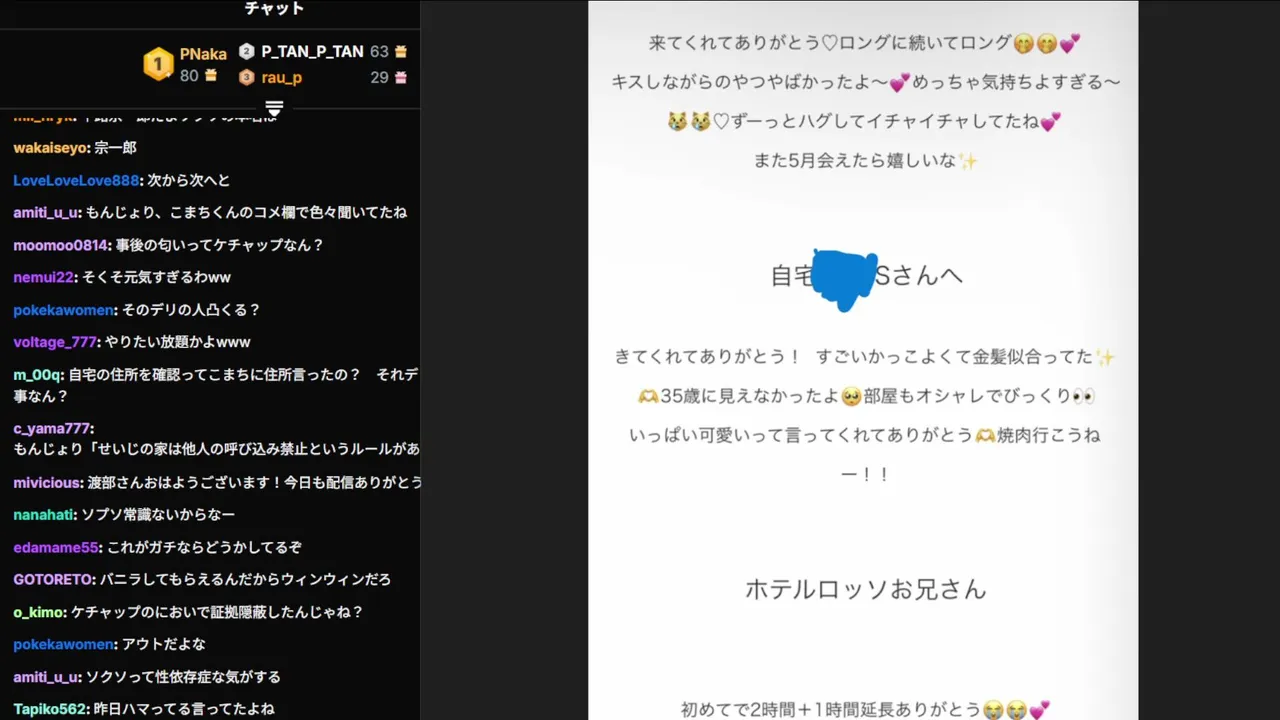Click the bronze rank 3 badge icon
The width and height of the screenshot is (1280, 720).
point(247,77)
